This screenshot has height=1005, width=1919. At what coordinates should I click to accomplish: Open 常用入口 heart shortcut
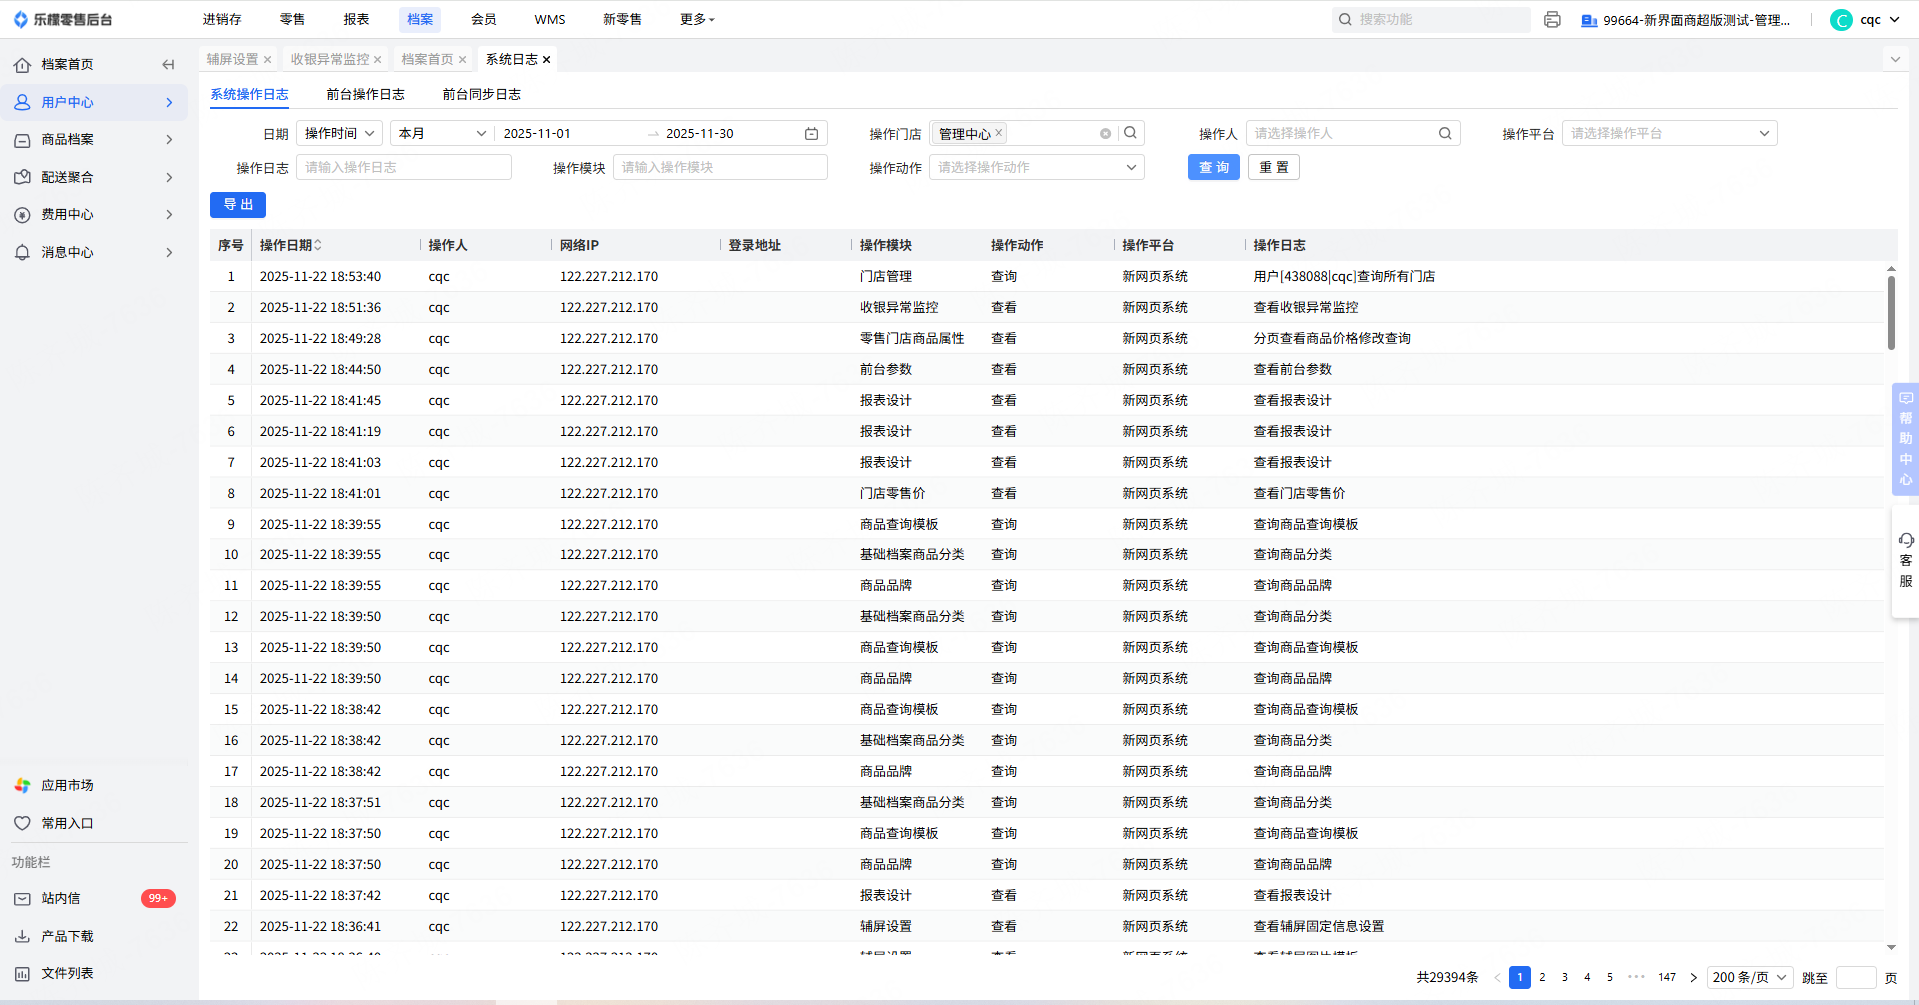[x=67, y=824]
